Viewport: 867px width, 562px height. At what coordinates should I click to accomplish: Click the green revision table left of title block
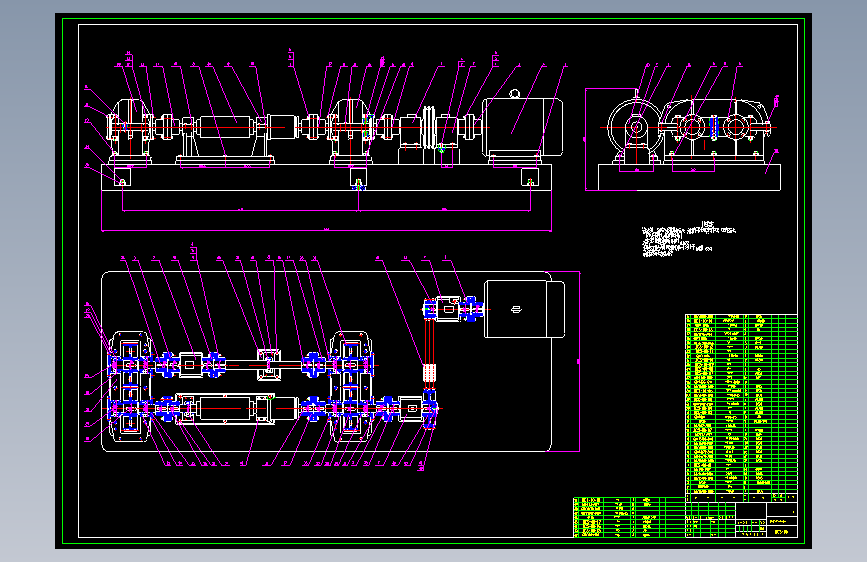[x=629, y=517]
